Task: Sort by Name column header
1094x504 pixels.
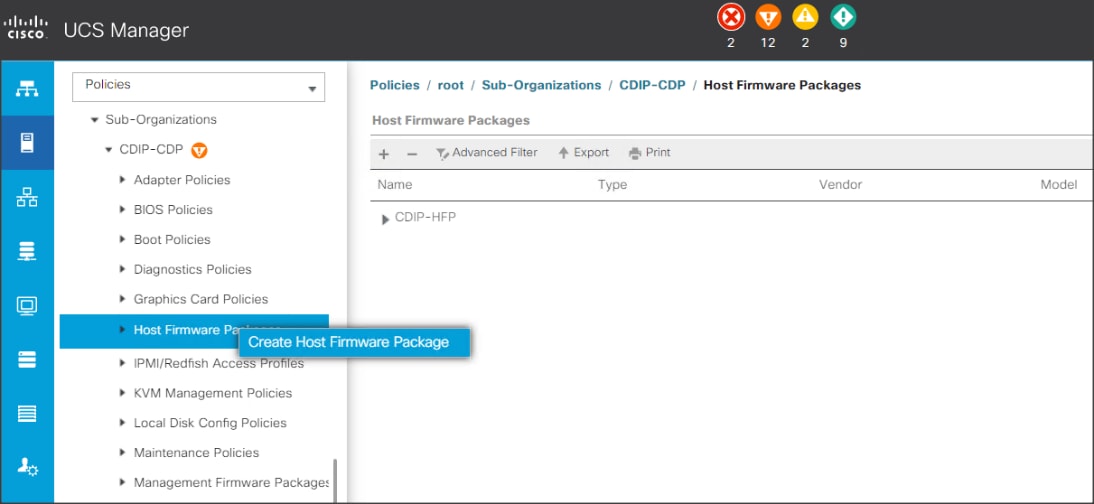Action: pos(395,185)
